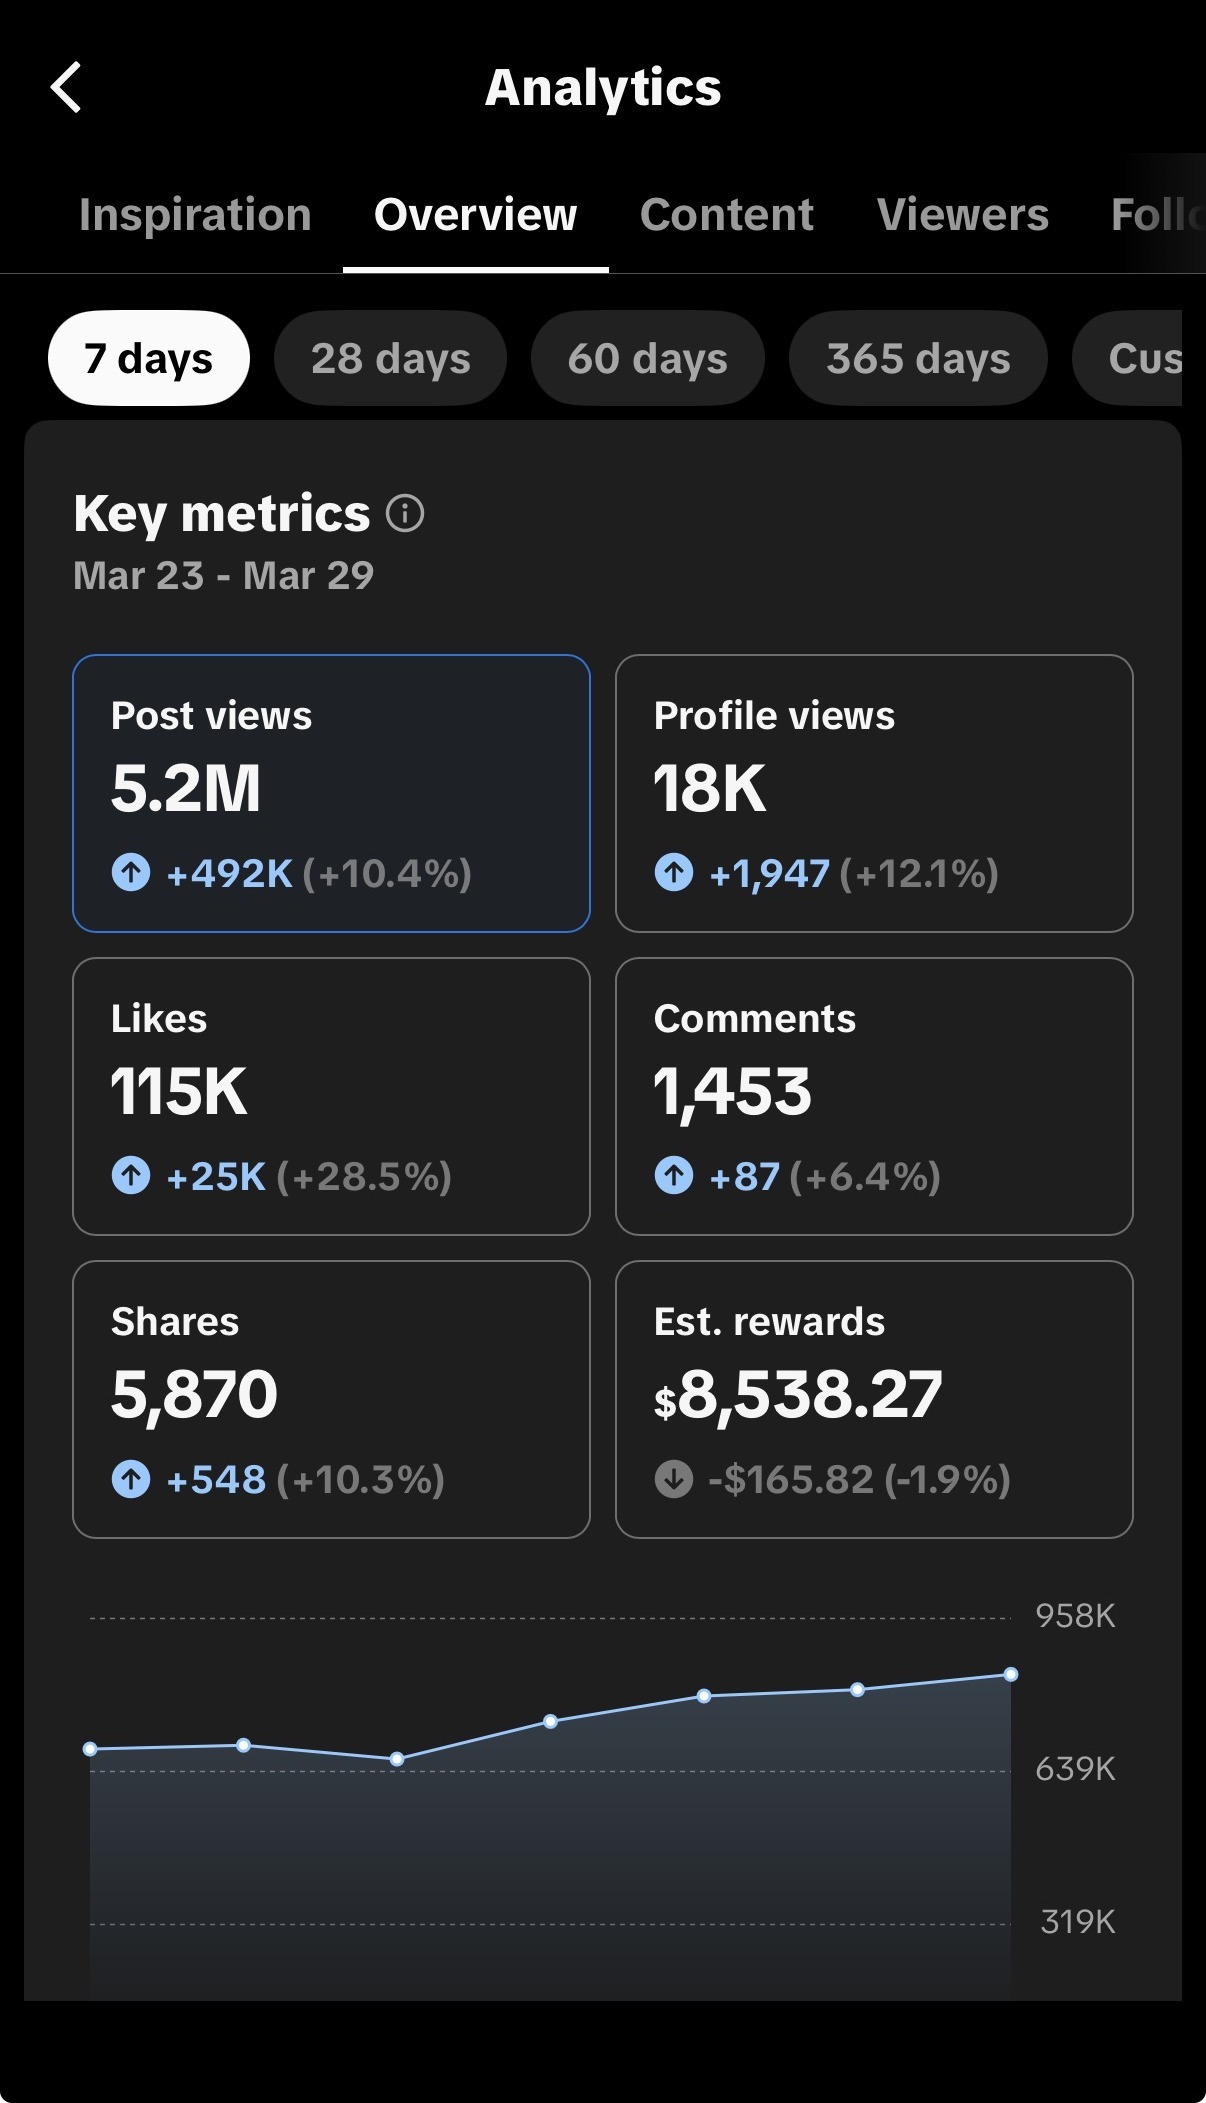Tap the Est. rewards down-arrow icon

[x=674, y=1478]
